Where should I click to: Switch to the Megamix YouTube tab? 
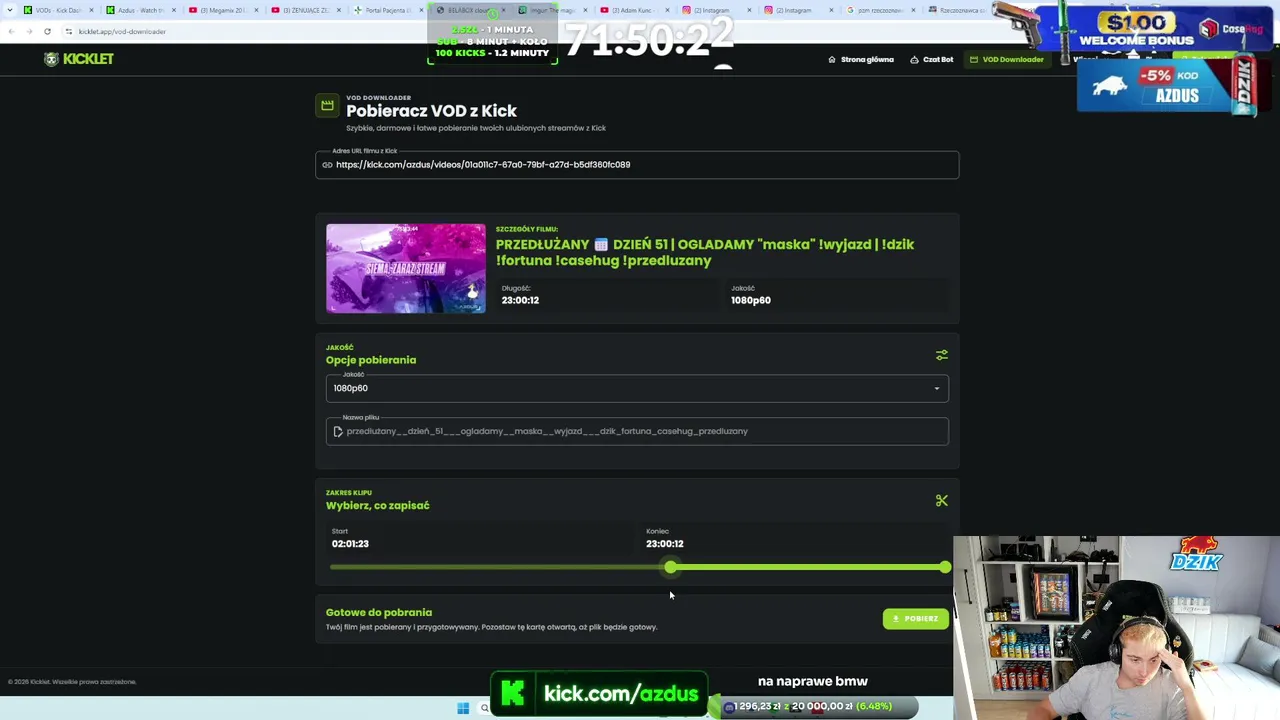[x=222, y=10]
